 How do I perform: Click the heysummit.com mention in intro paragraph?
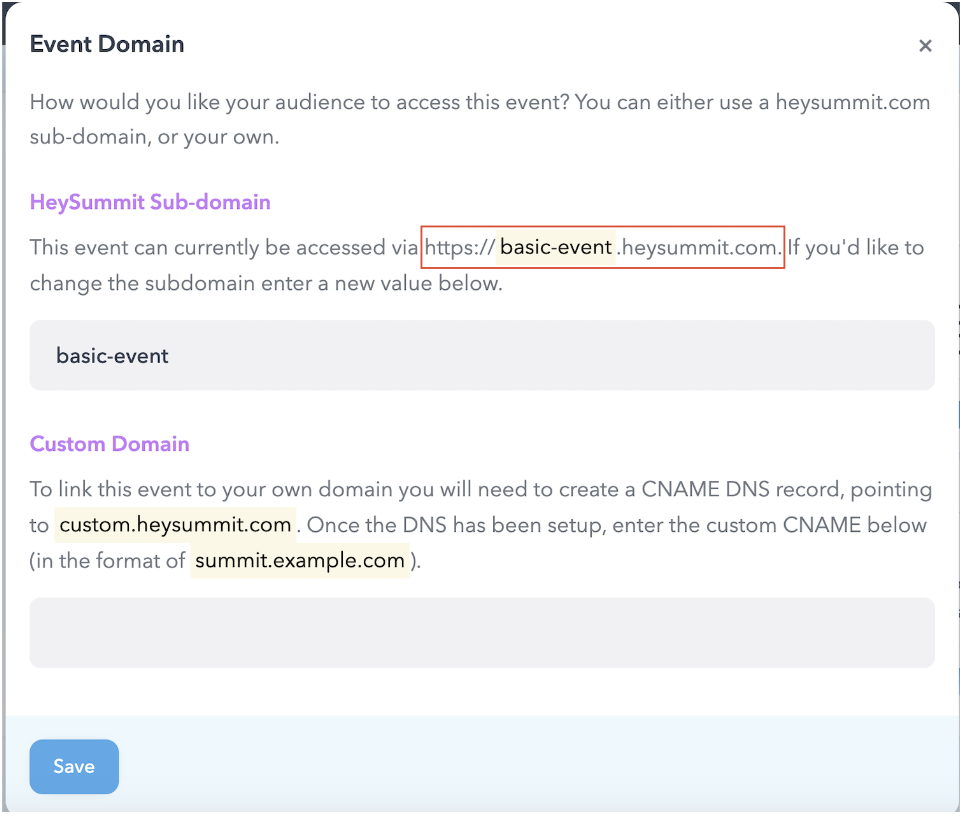853,102
